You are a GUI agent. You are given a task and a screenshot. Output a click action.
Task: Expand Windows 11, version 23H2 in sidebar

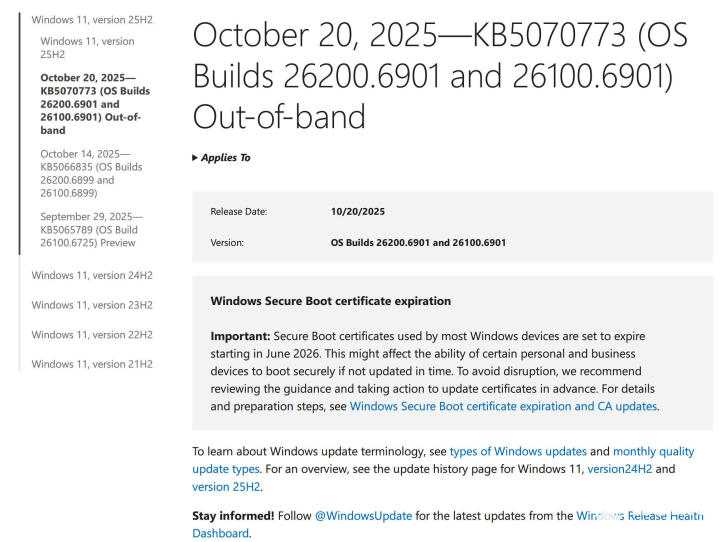pyautogui.click(x=92, y=305)
